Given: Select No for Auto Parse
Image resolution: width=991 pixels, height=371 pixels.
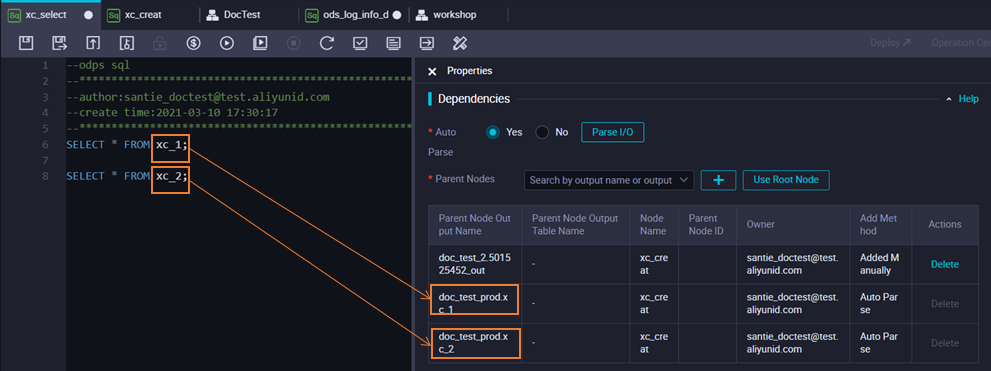Looking at the screenshot, I should pos(542,133).
